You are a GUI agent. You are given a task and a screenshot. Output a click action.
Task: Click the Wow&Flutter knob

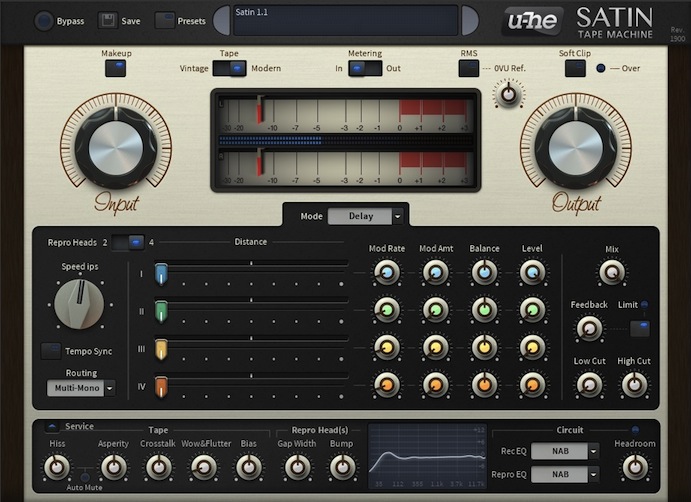(x=204, y=467)
